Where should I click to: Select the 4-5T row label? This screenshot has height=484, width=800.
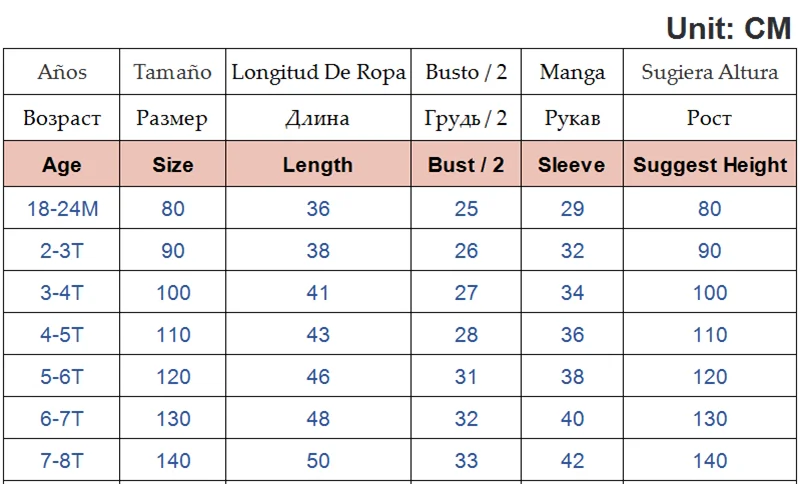(x=62, y=335)
